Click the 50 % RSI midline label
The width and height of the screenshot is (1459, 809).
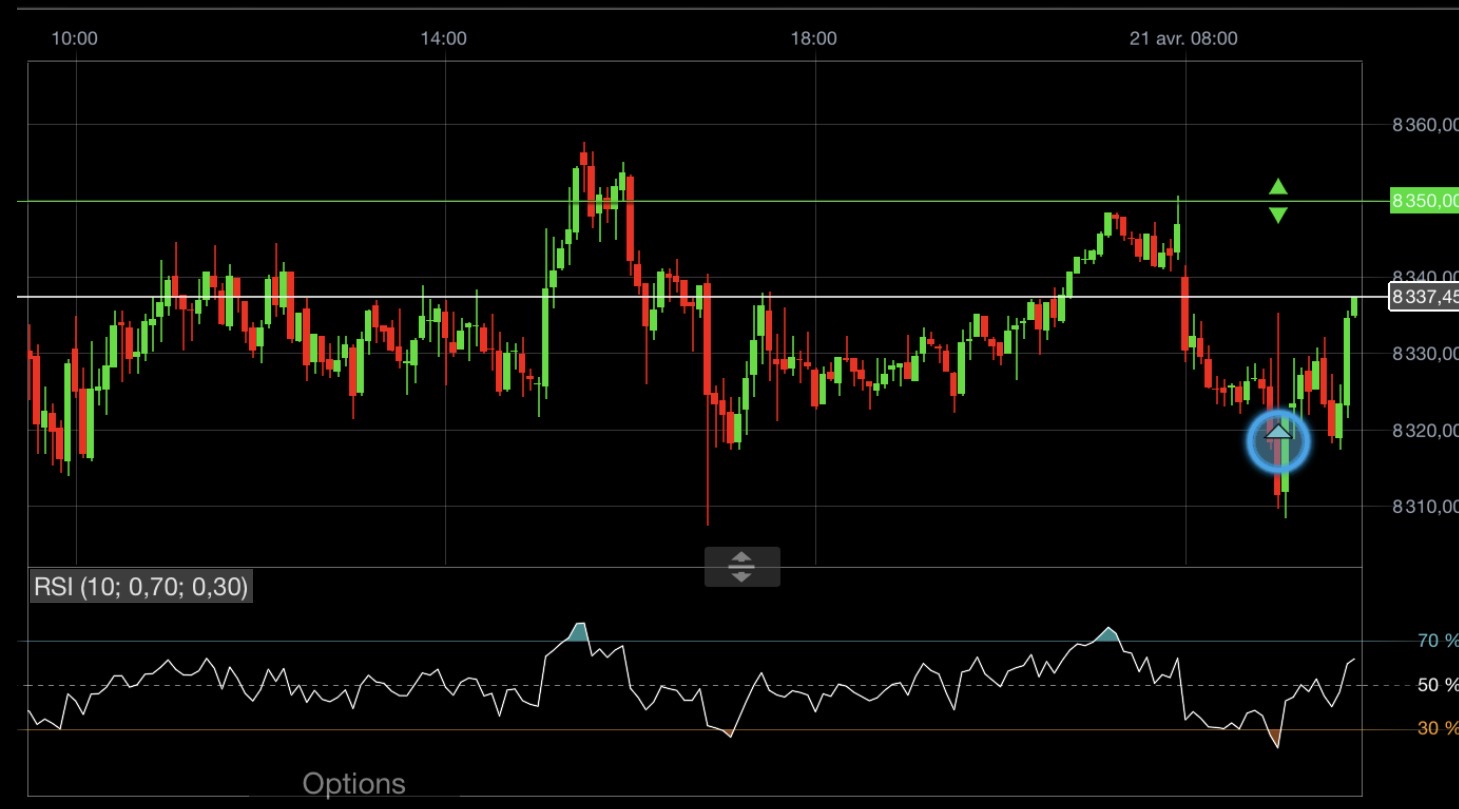pos(1438,685)
